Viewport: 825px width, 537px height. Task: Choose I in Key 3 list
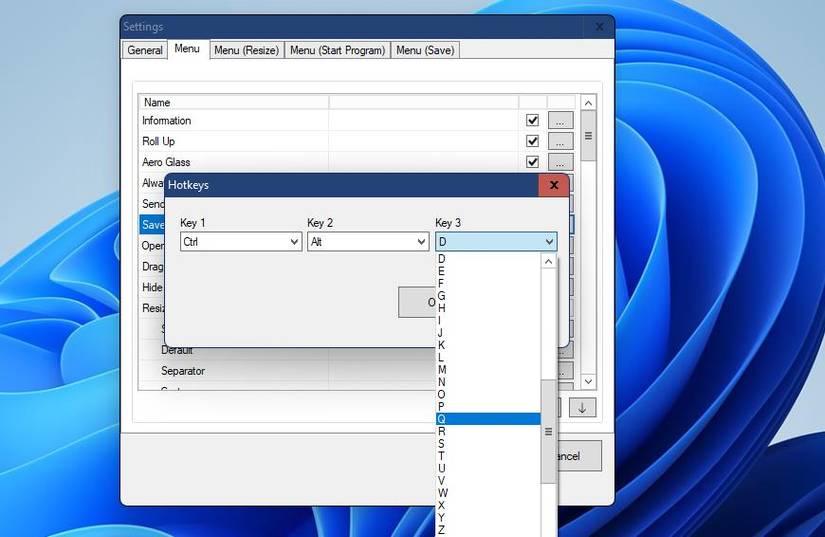(489, 320)
